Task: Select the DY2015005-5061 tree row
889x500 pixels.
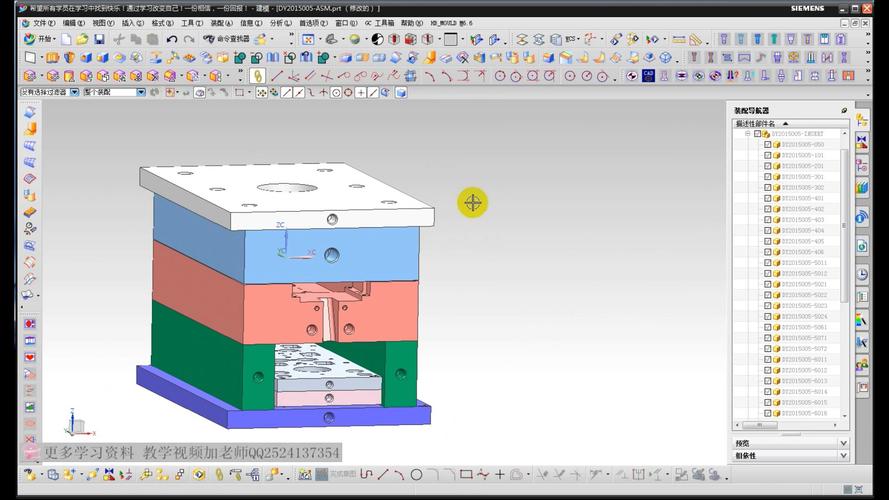Action: coord(788,327)
